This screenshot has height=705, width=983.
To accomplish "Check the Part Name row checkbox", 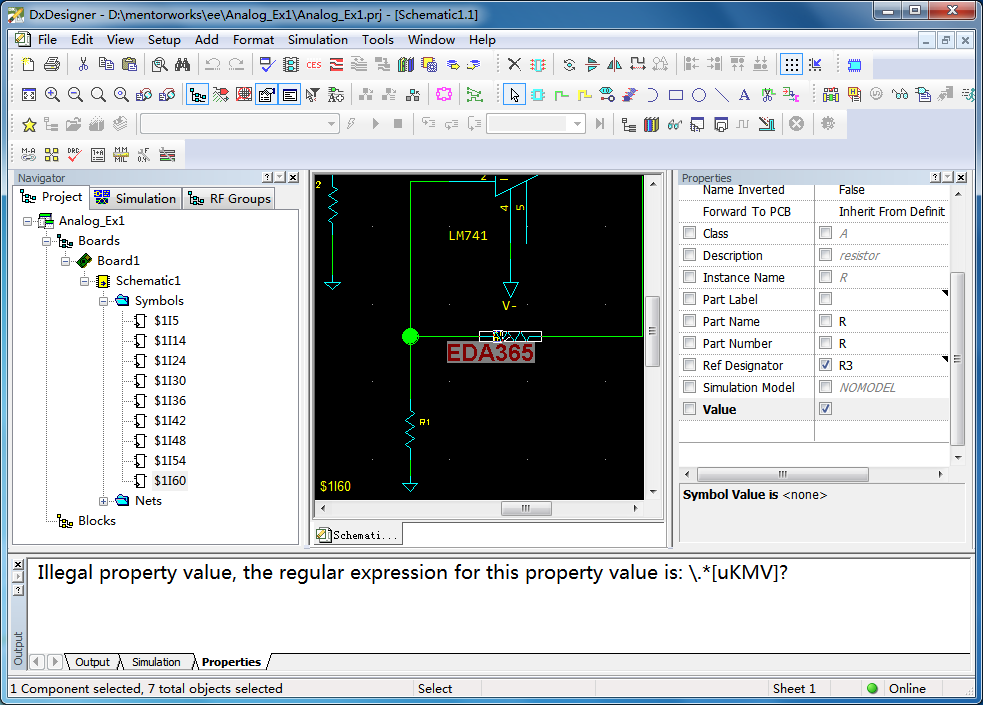I will pyautogui.click(x=689, y=321).
